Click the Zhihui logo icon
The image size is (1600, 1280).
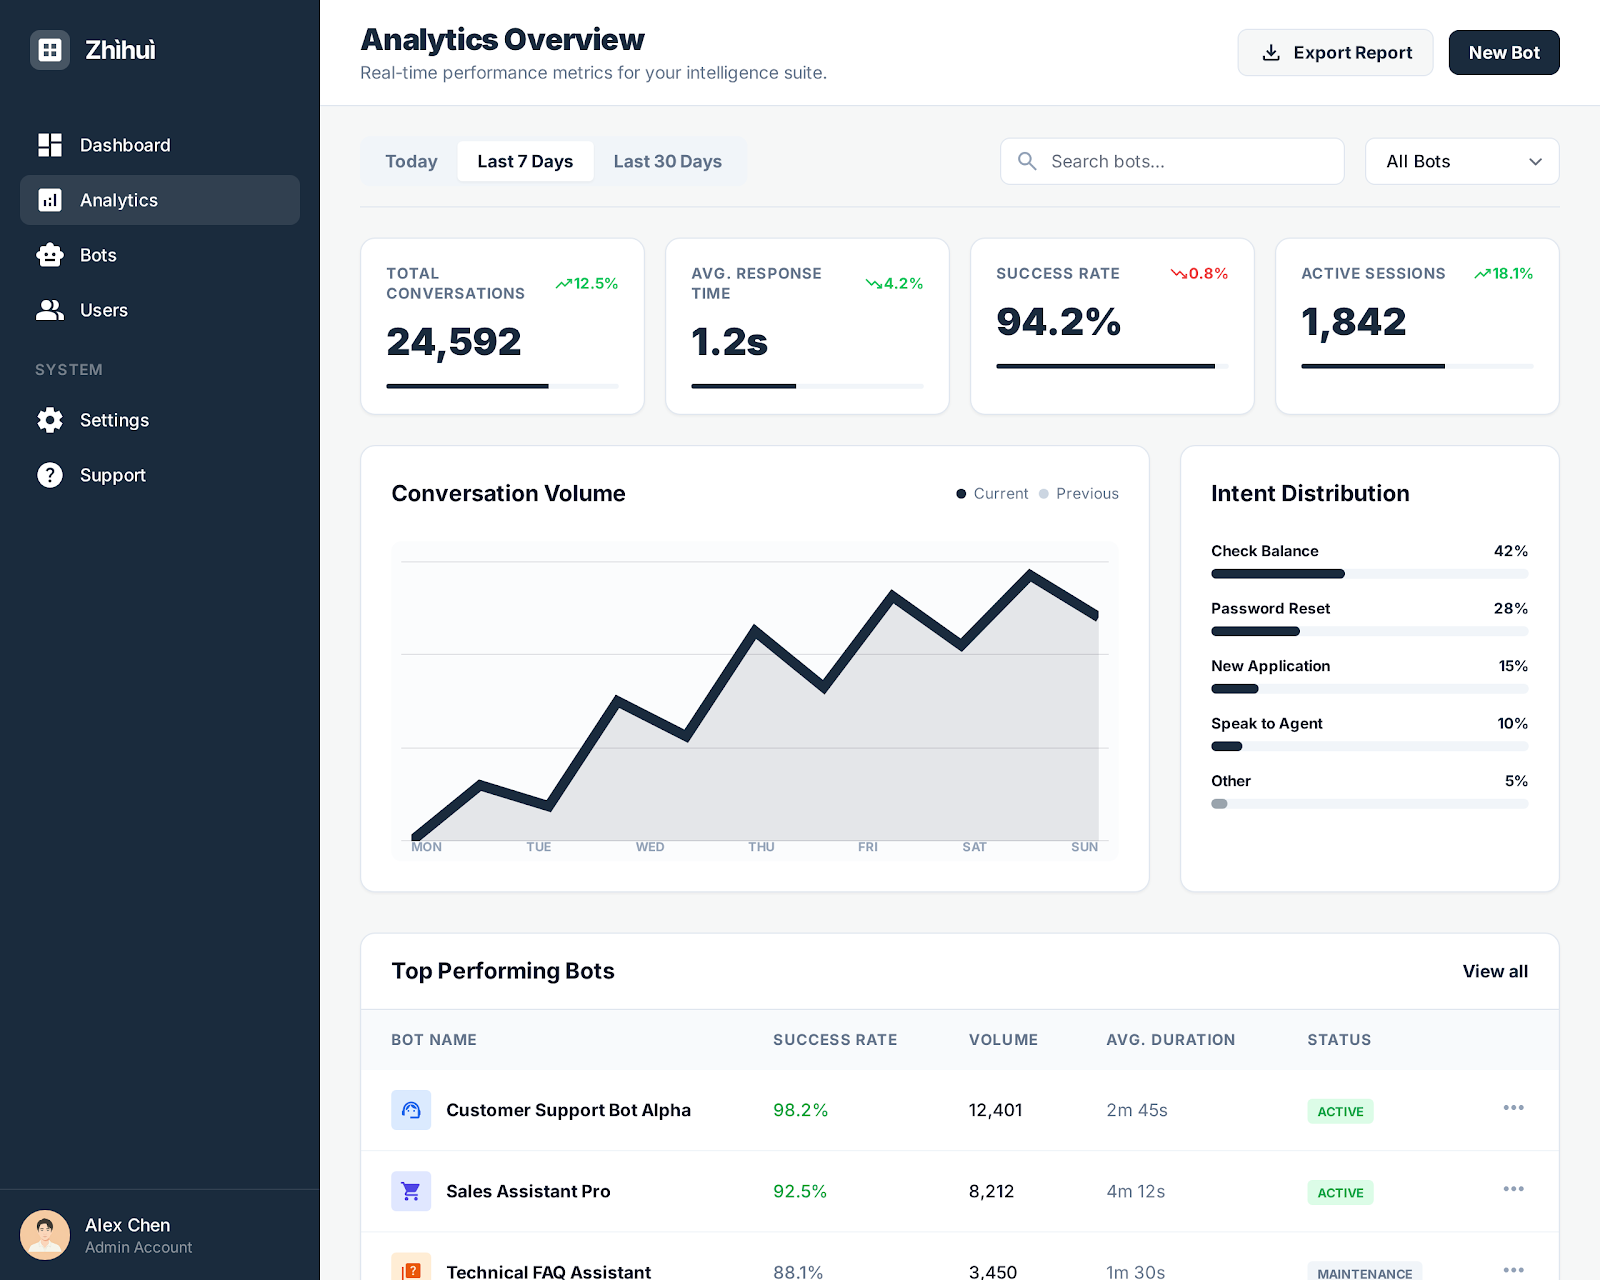click(x=50, y=50)
